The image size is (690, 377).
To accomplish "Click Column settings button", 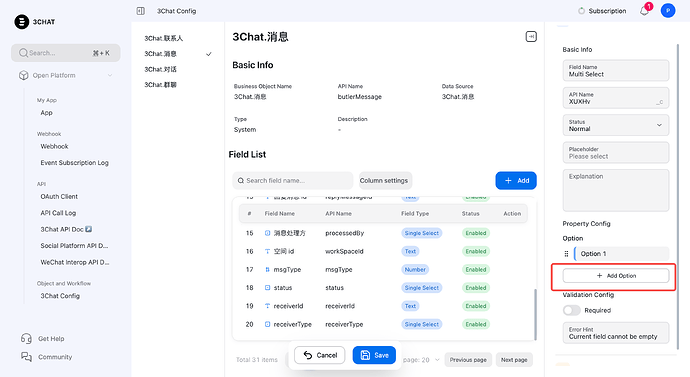I will tap(385, 180).
